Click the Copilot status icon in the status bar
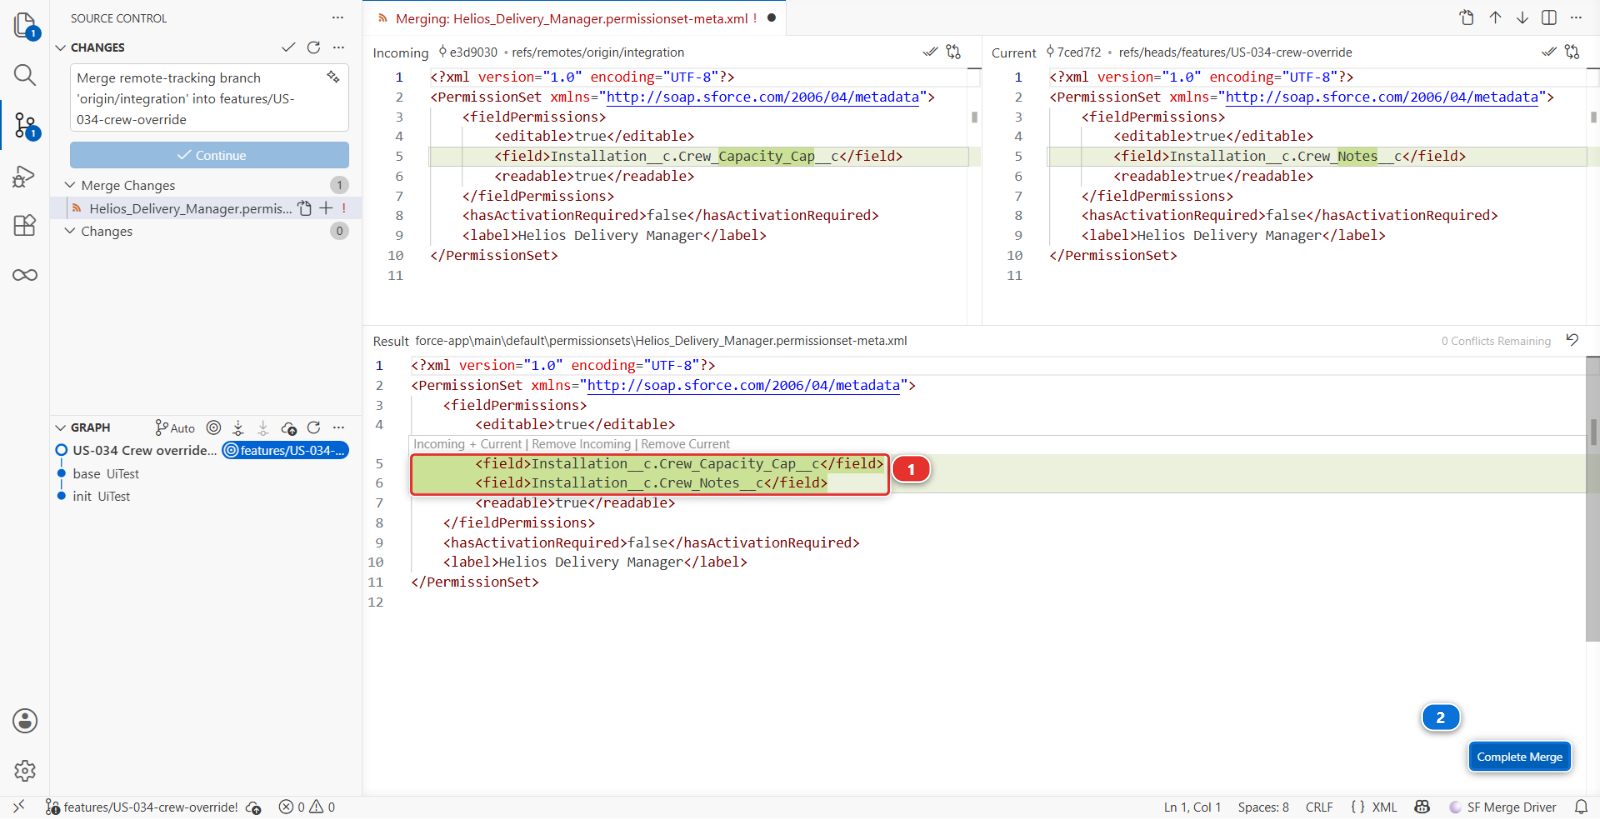This screenshot has height=819, width=1600. [1422, 807]
